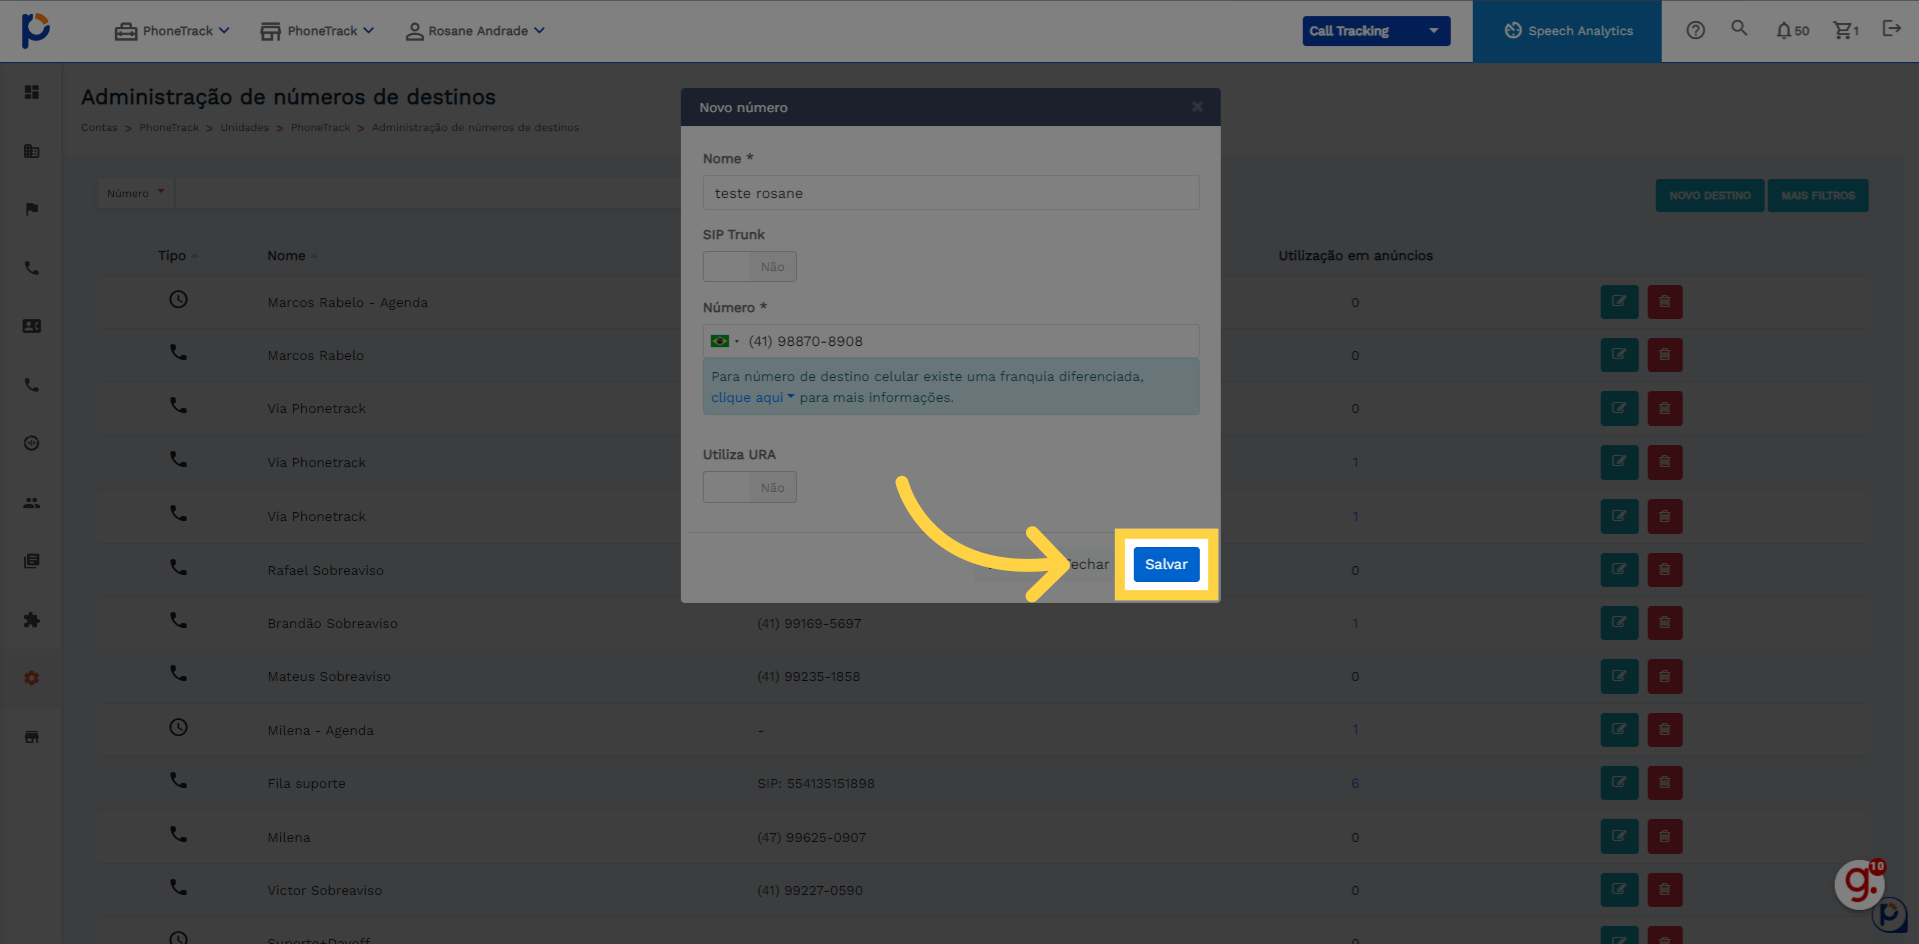Switch to Speech Analytics tab

pyautogui.click(x=1568, y=31)
